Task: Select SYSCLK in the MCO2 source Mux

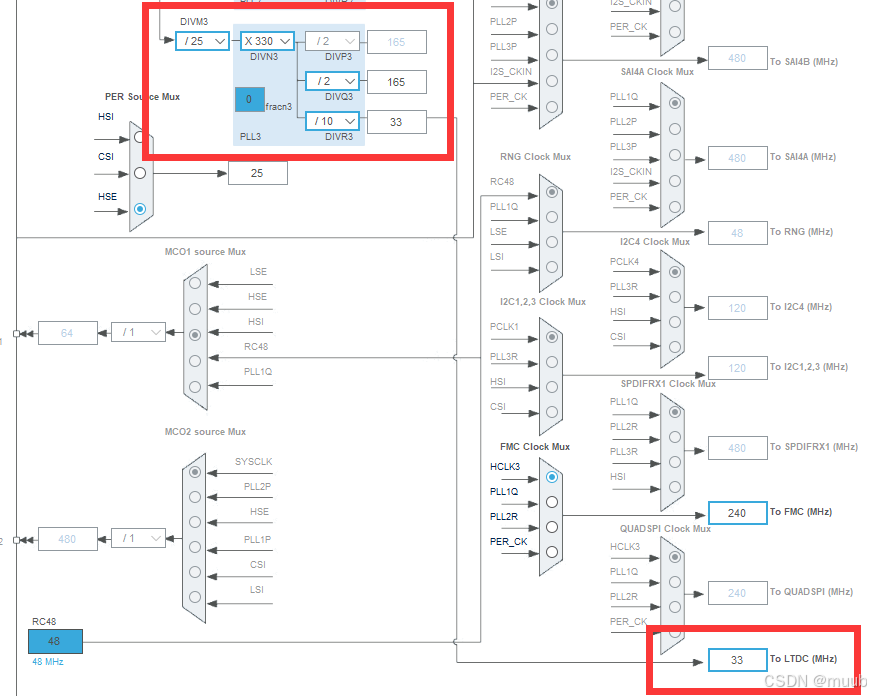Action: [194, 470]
